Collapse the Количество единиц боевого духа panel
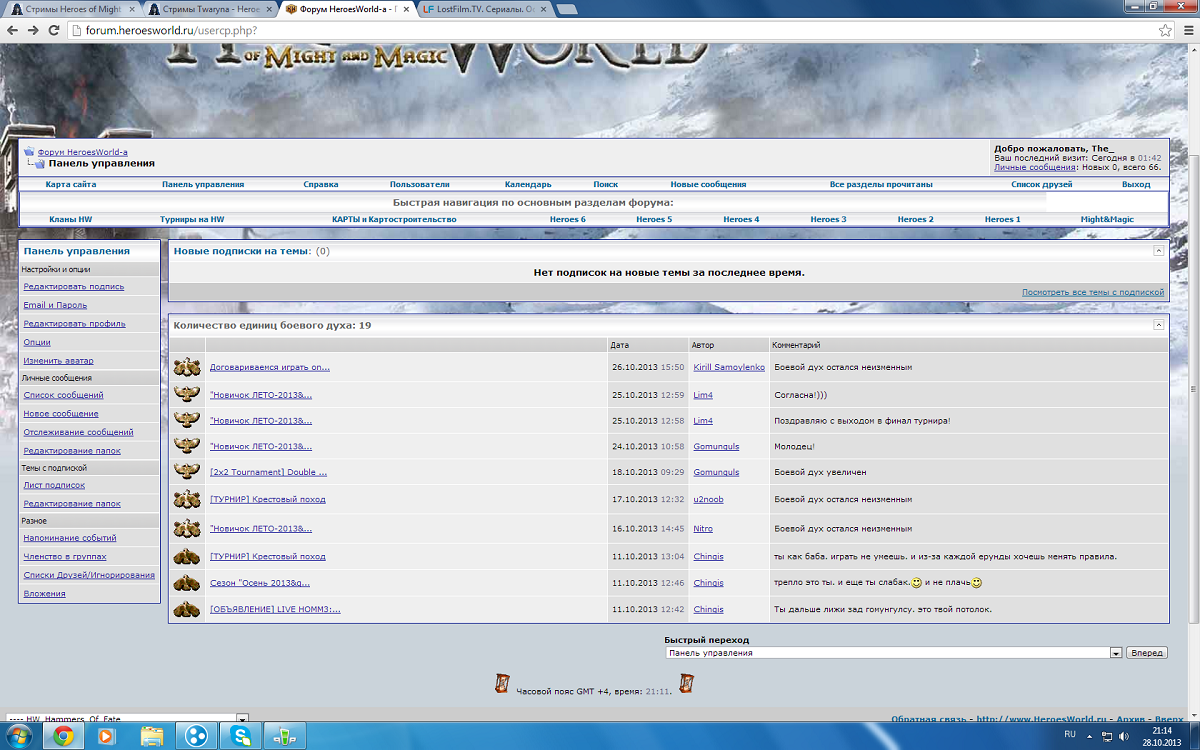This screenshot has height=750, width=1200. coord(1159,325)
